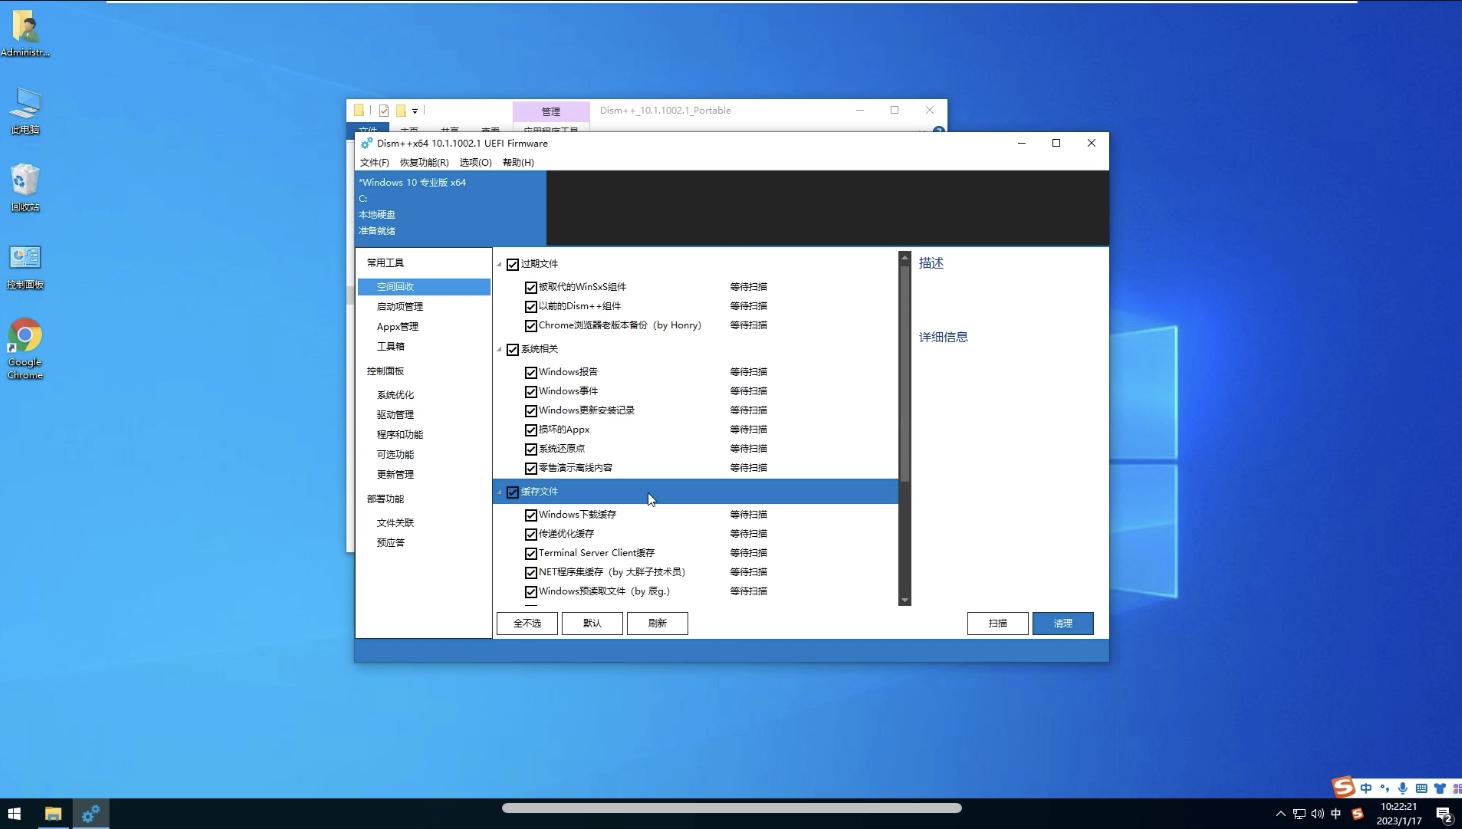Uncheck the 缓存文件 group checkbox
This screenshot has width=1462, height=829.
pyautogui.click(x=513, y=492)
